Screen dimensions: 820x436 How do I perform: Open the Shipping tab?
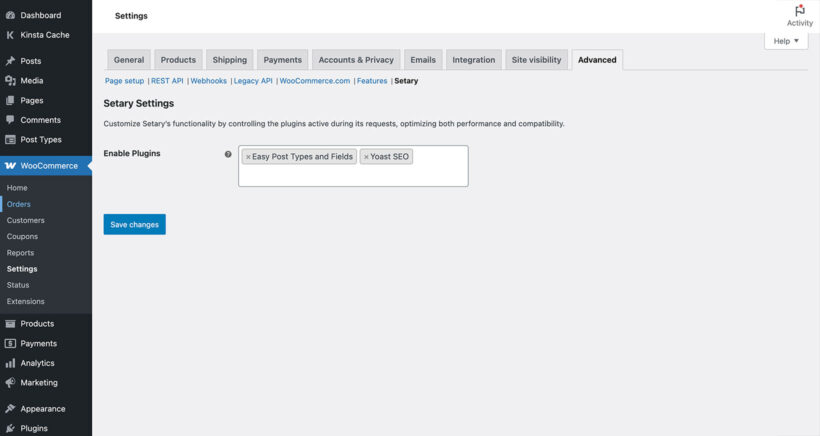230,60
